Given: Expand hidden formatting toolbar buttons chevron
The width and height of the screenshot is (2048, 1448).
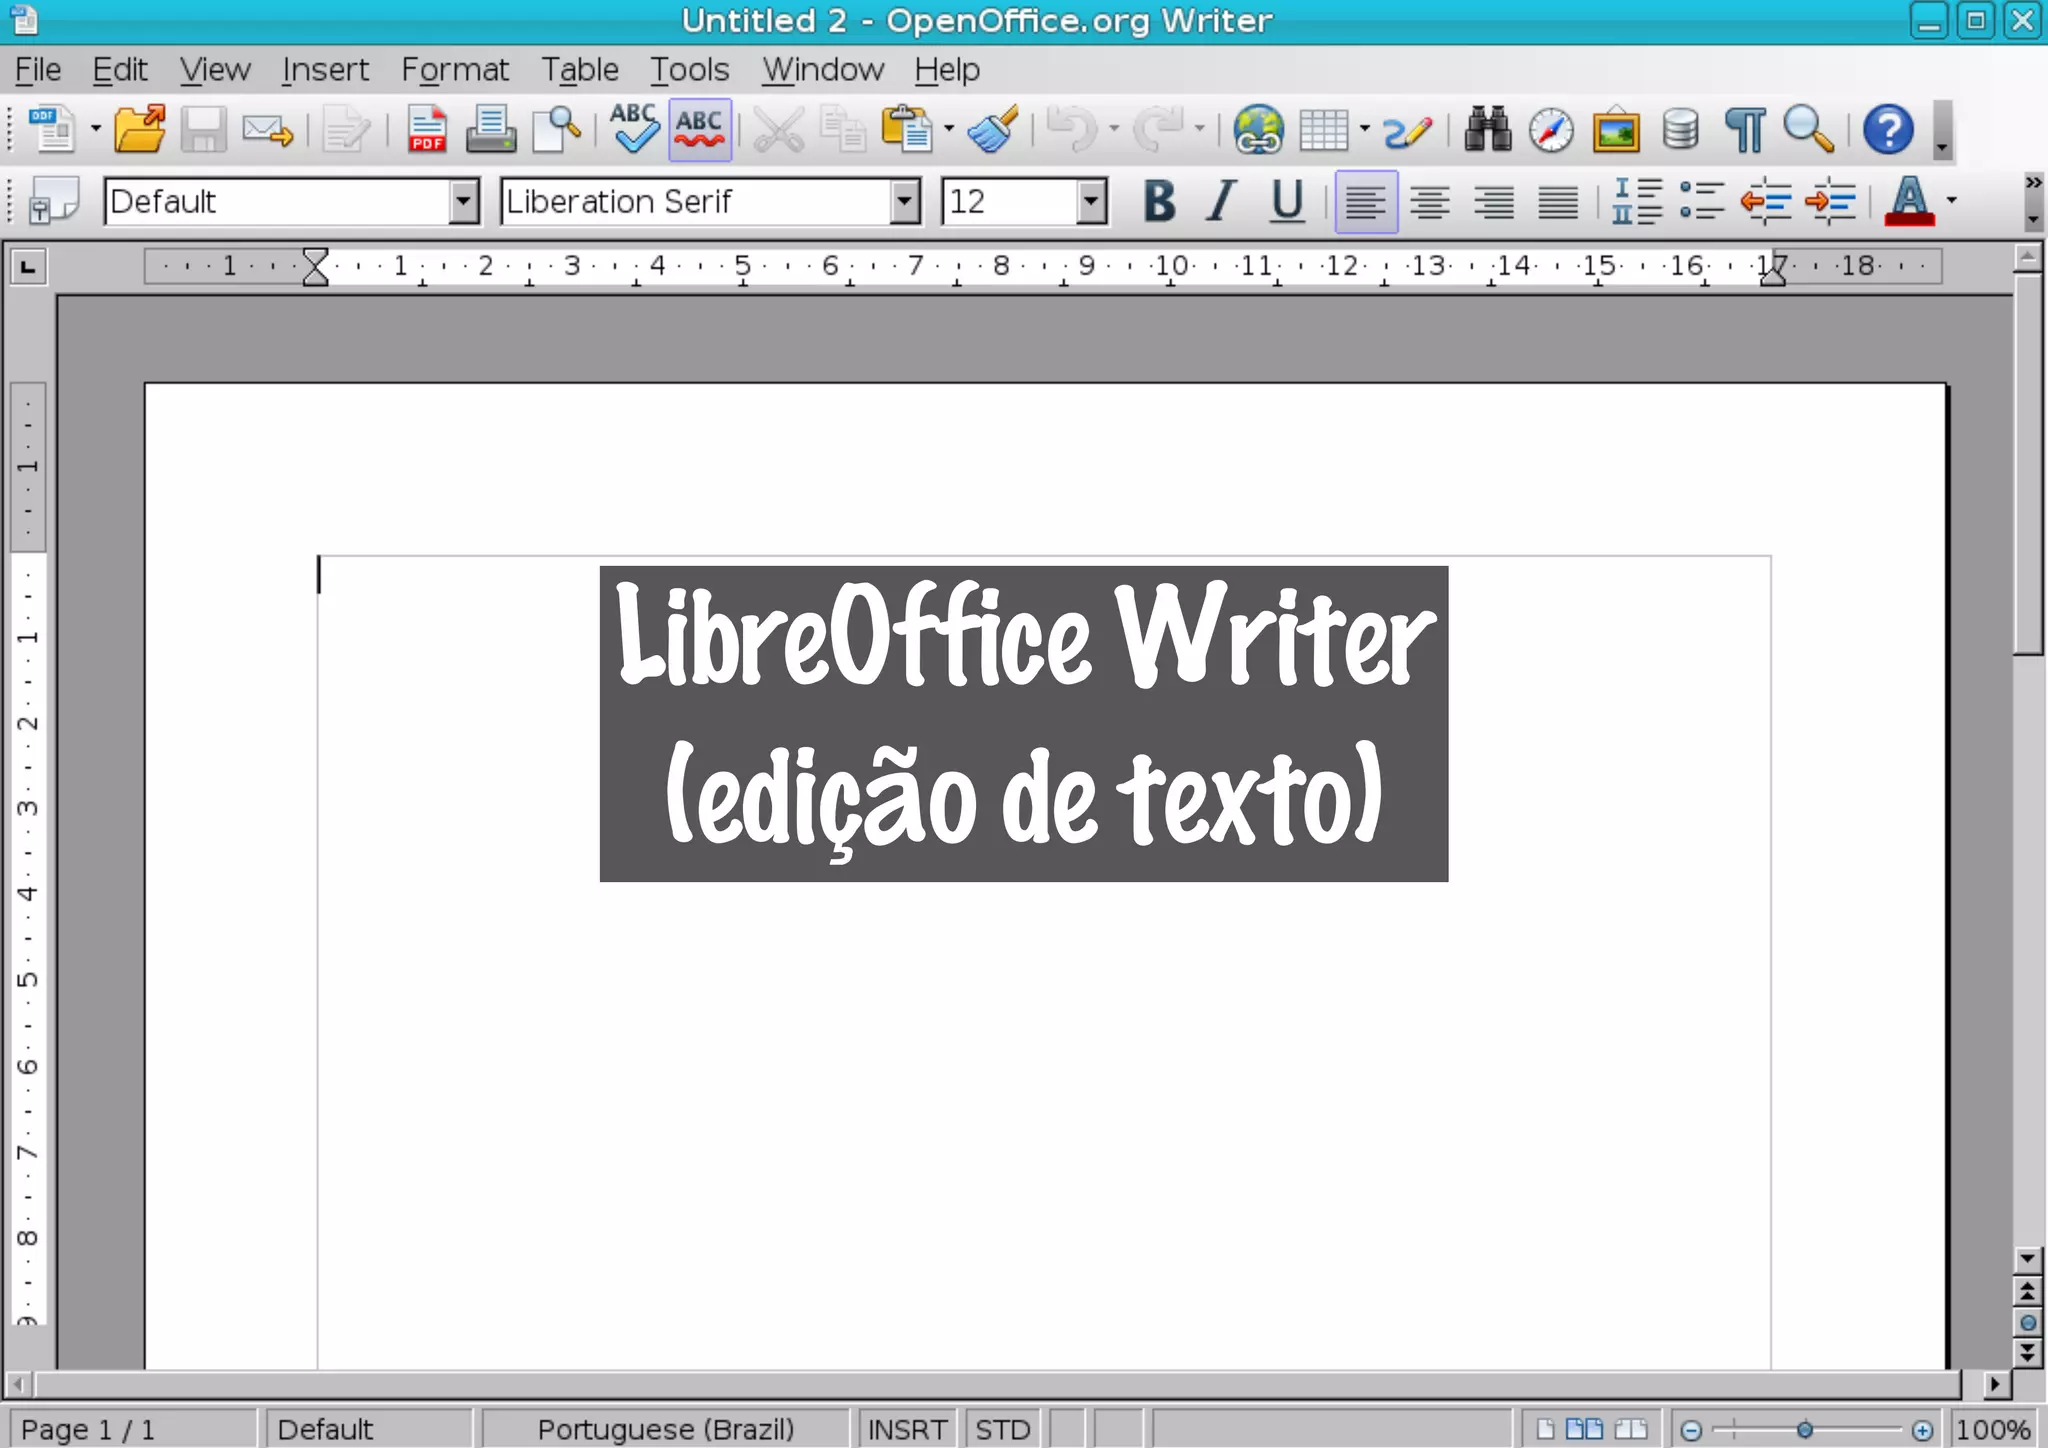Looking at the screenshot, I should point(2033,183).
